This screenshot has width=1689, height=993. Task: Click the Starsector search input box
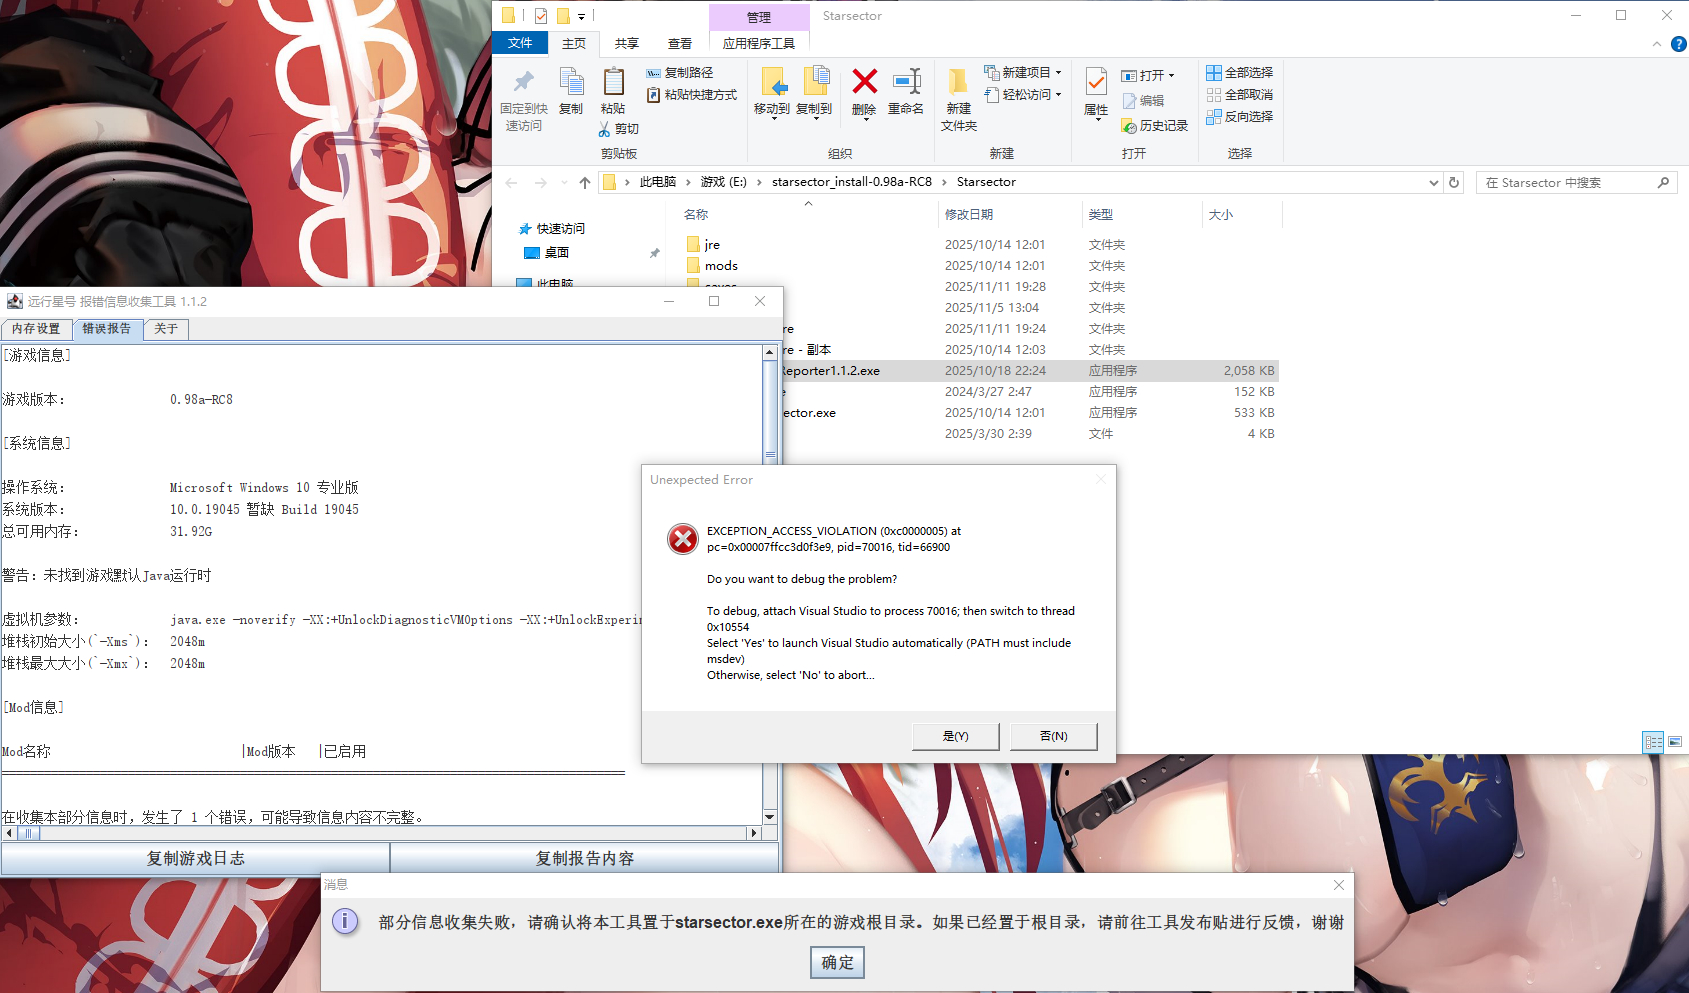1566,183
